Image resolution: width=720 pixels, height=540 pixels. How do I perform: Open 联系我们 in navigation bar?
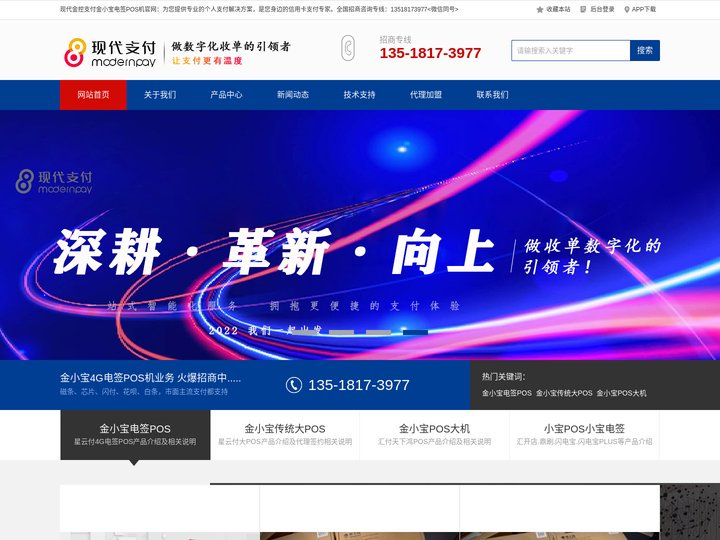pos(493,95)
